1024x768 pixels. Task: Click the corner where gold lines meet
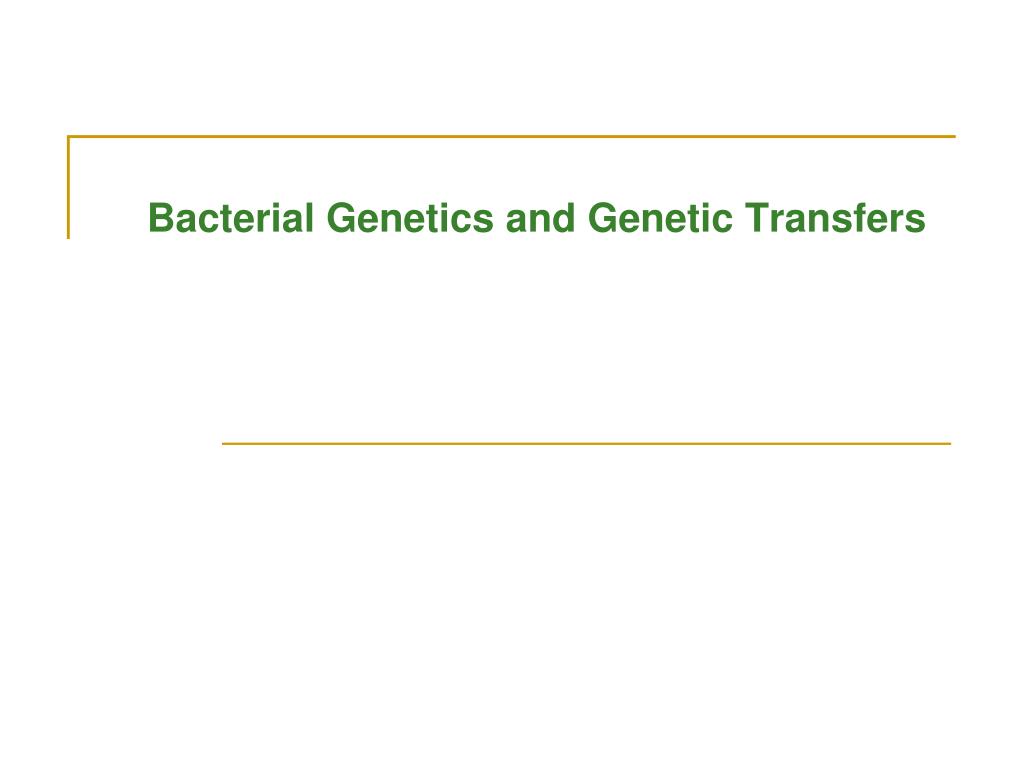click(69, 136)
